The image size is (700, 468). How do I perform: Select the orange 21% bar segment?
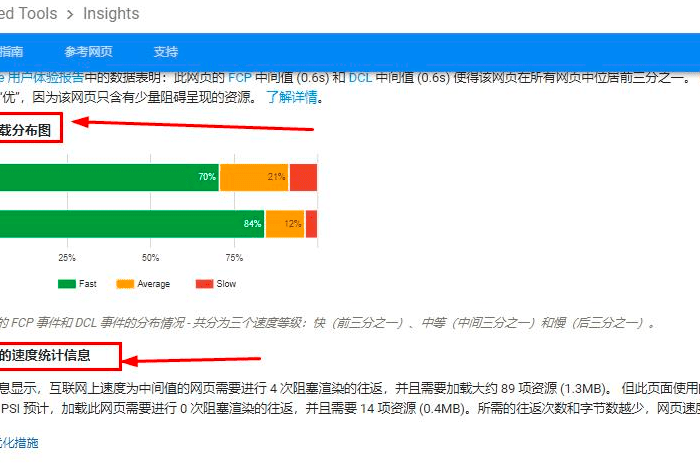tap(254, 177)
